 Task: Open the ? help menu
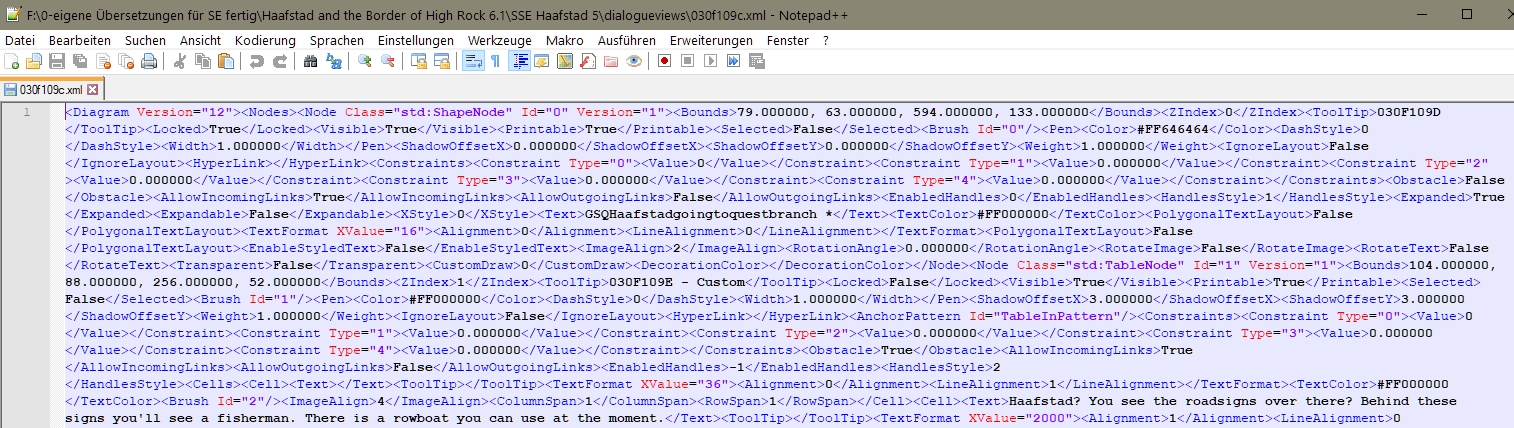[x=825, y=40]
